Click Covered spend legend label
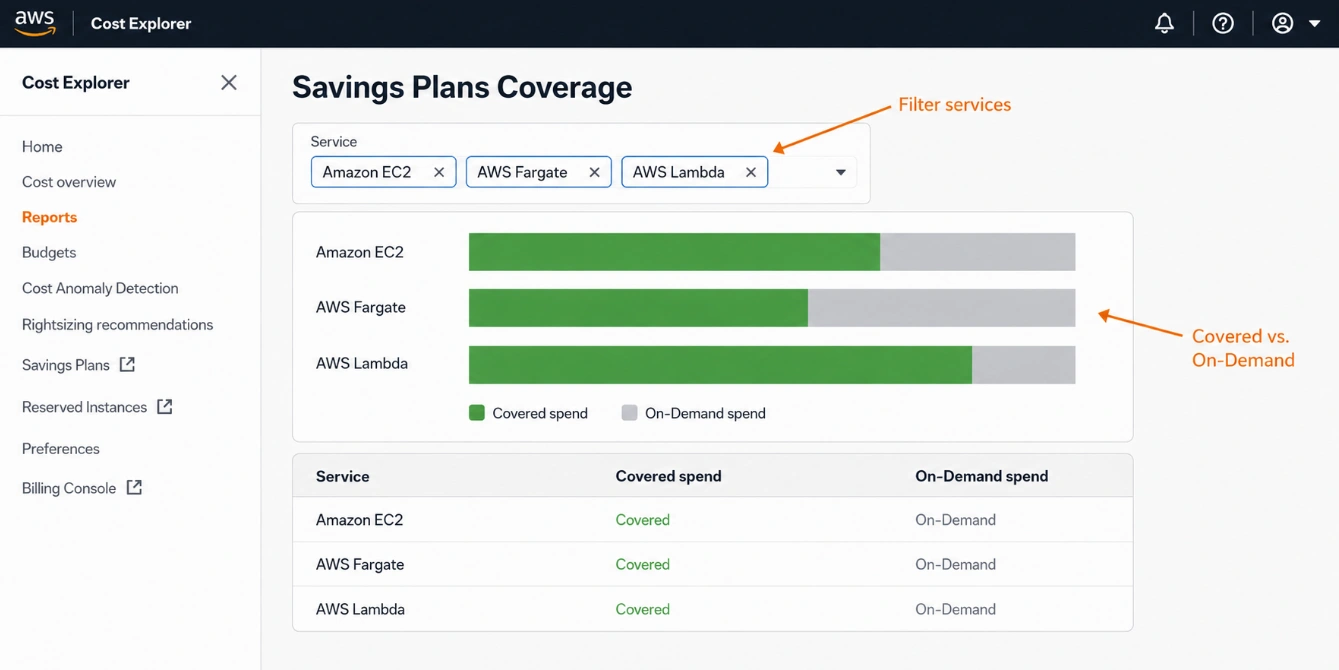1339x670 pixels. click(x=540, y=413)
